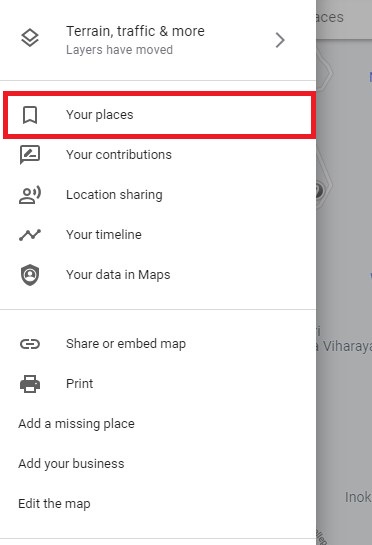This screenshot has width=372, height=545.
Task: Open Your data in Maps
Action: point(158,275)
